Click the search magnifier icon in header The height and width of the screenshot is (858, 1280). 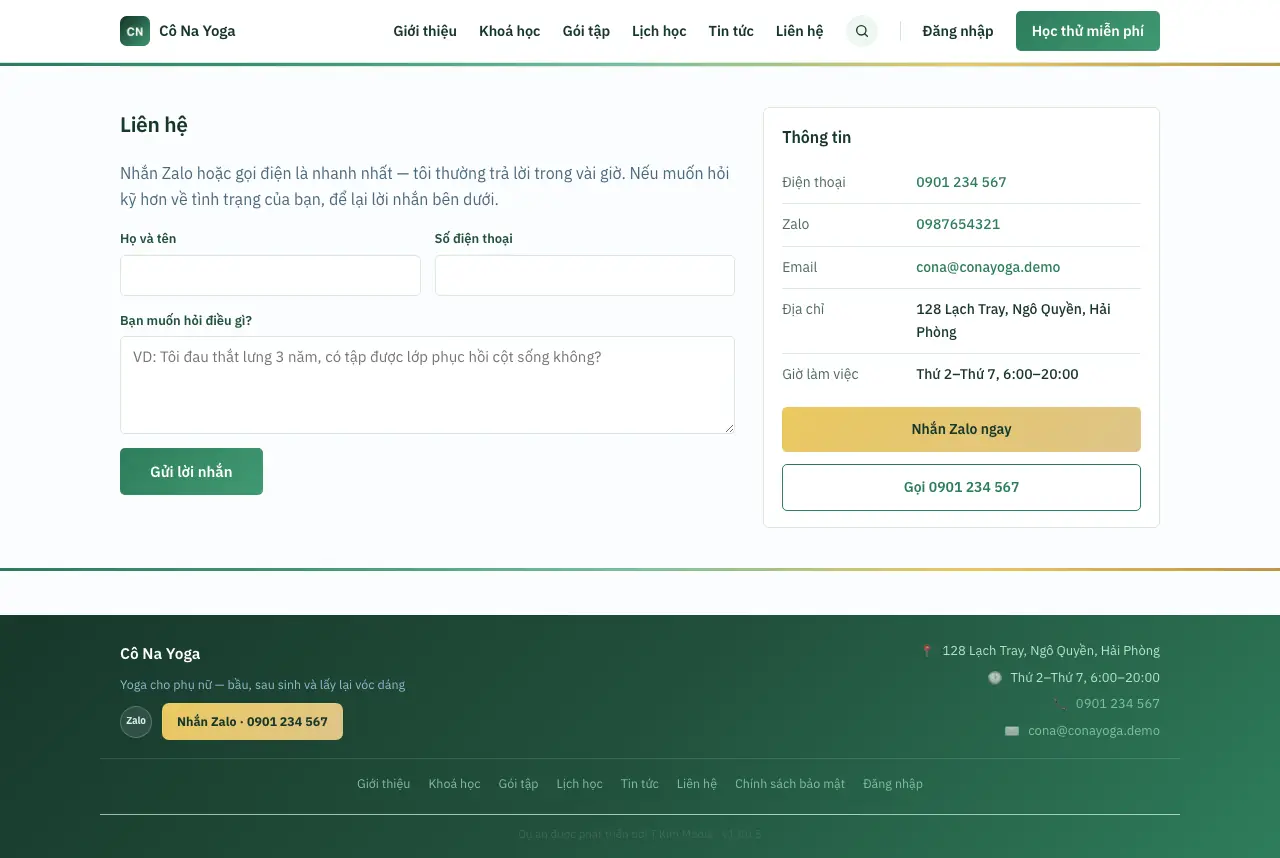[862, 31]
